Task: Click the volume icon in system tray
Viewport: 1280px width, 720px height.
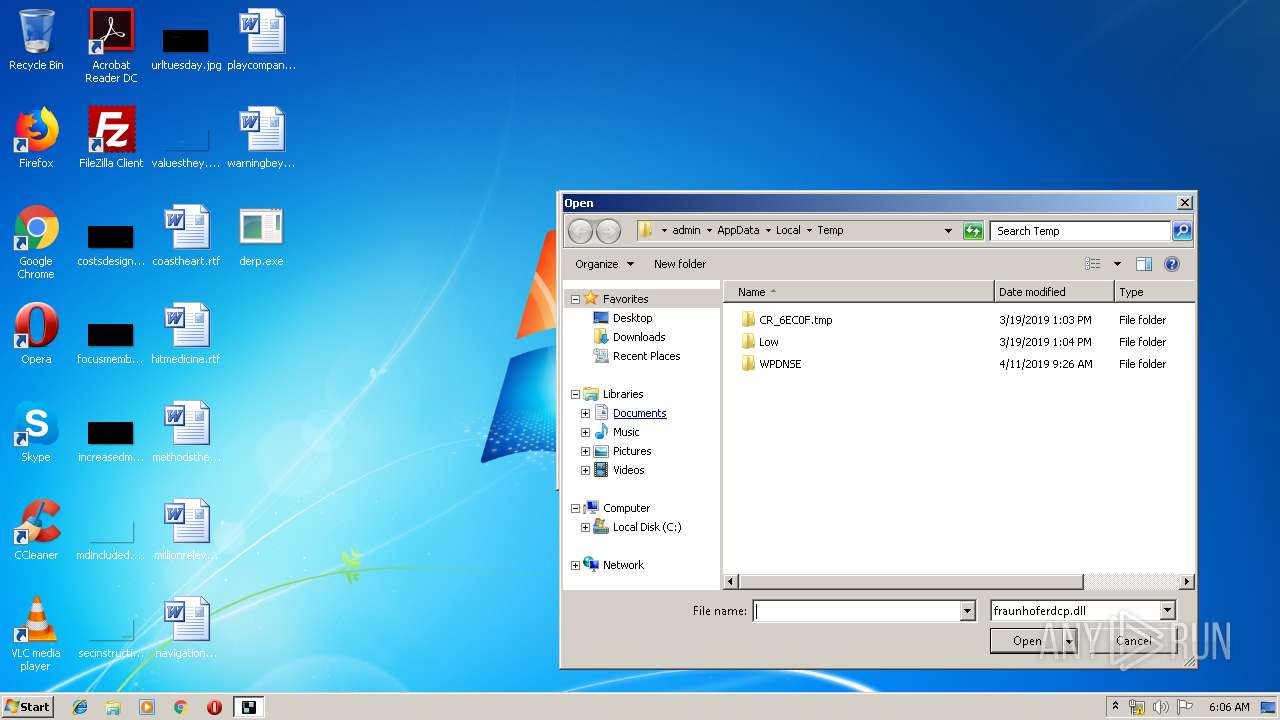Action: (1160, 707)
